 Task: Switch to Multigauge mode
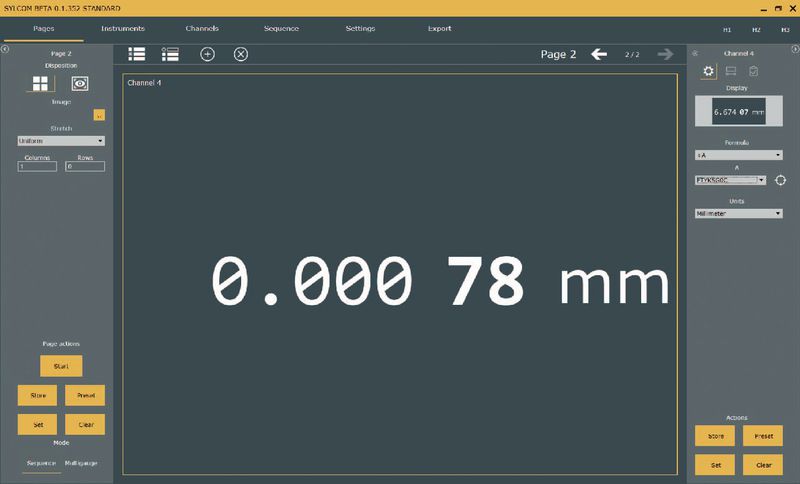[x=83, y=464]
